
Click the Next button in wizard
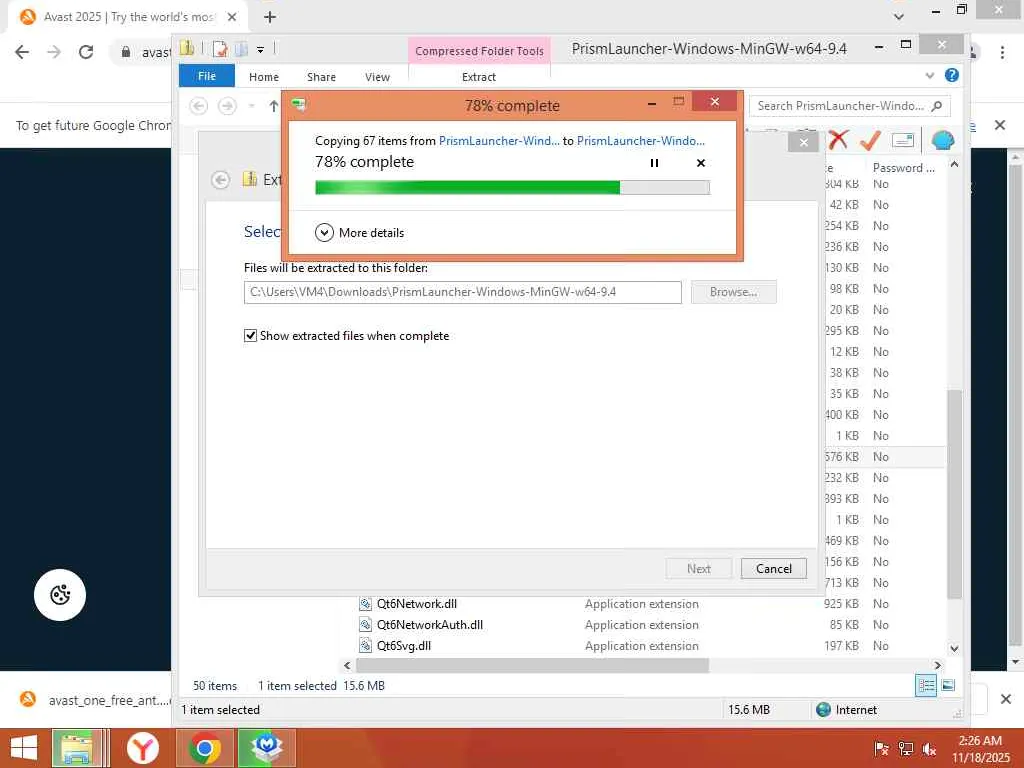click(699, 569)
